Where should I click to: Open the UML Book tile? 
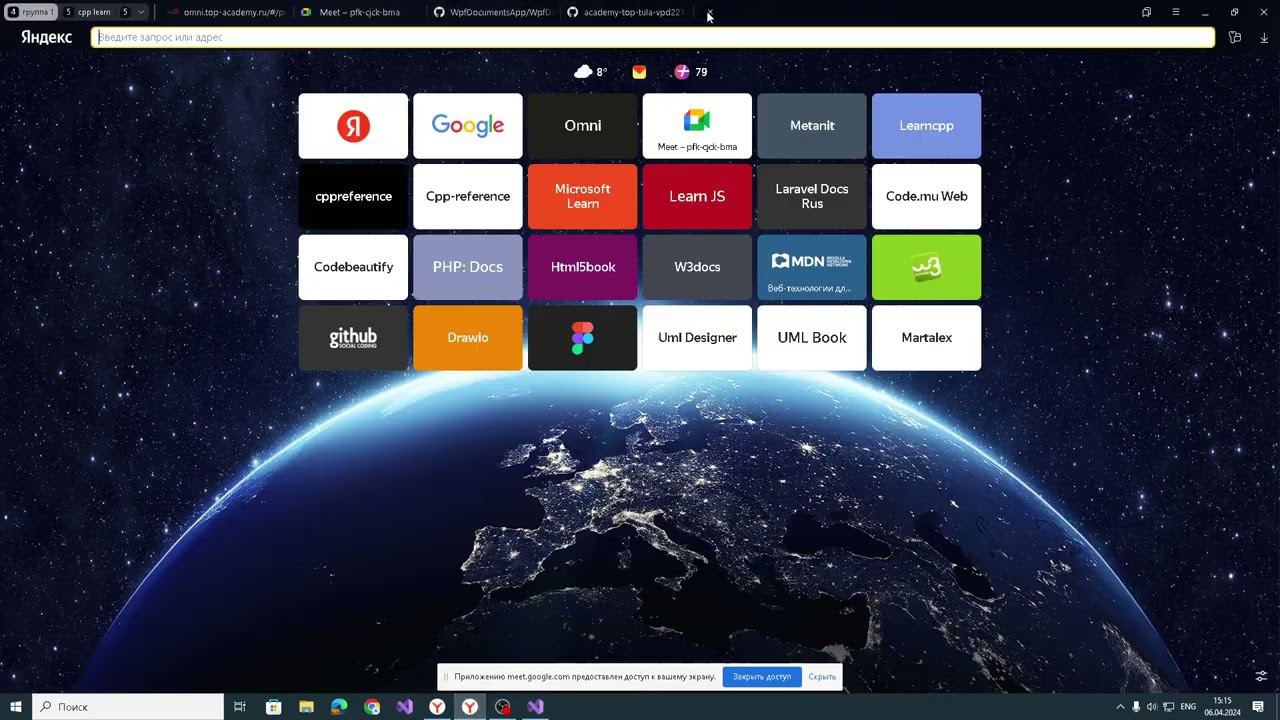pos(812,338)
